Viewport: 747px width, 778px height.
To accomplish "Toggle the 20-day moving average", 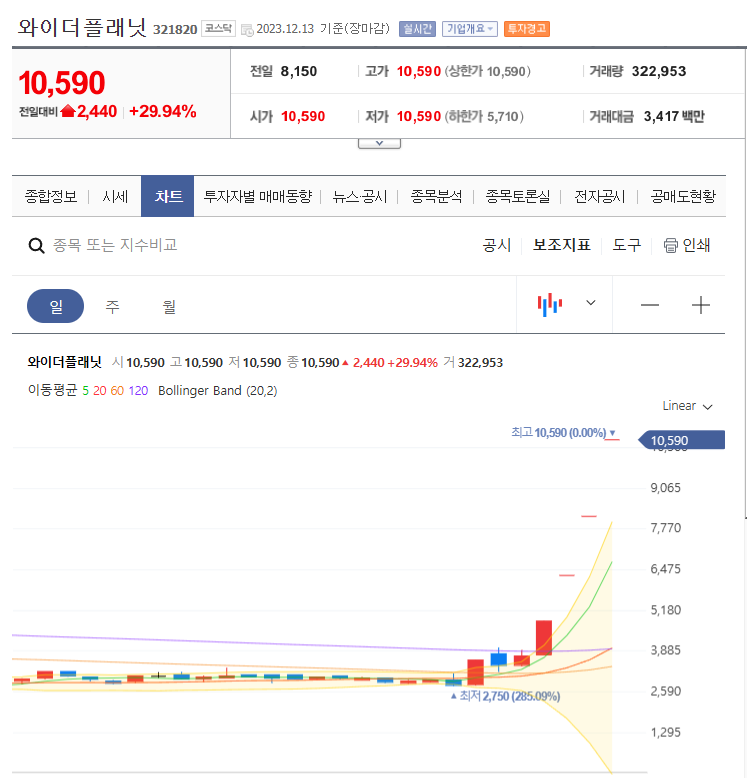I will (100, 391).
